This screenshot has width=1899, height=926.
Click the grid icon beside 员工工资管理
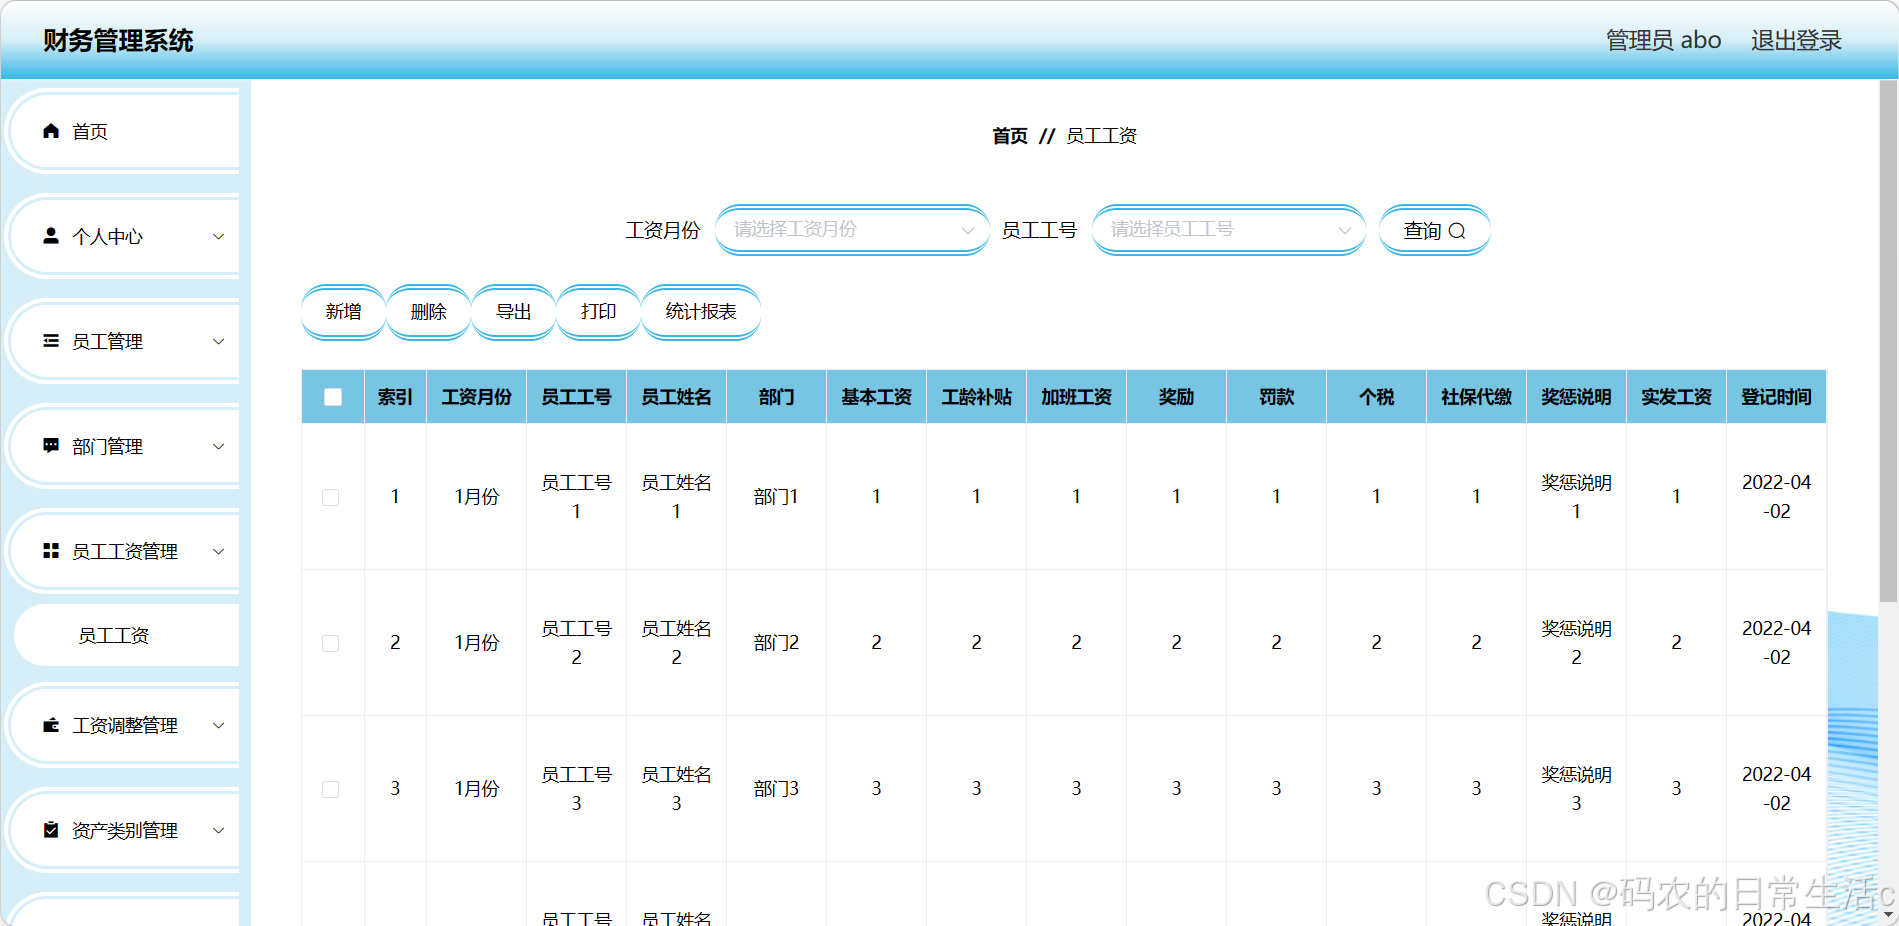pyautogui.click(x=50, y=551)
